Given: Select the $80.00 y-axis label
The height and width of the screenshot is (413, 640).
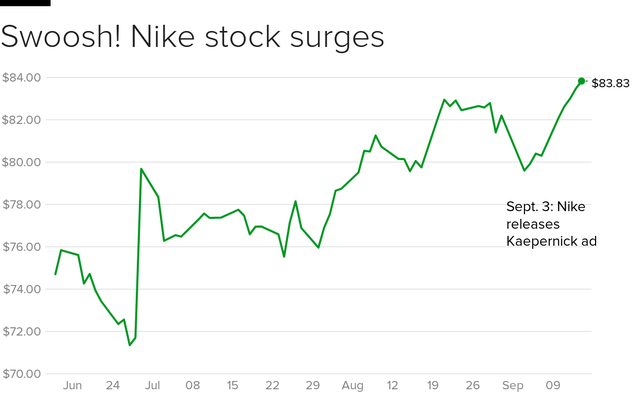Looking at the screenshot, I should tap(21, 162).
